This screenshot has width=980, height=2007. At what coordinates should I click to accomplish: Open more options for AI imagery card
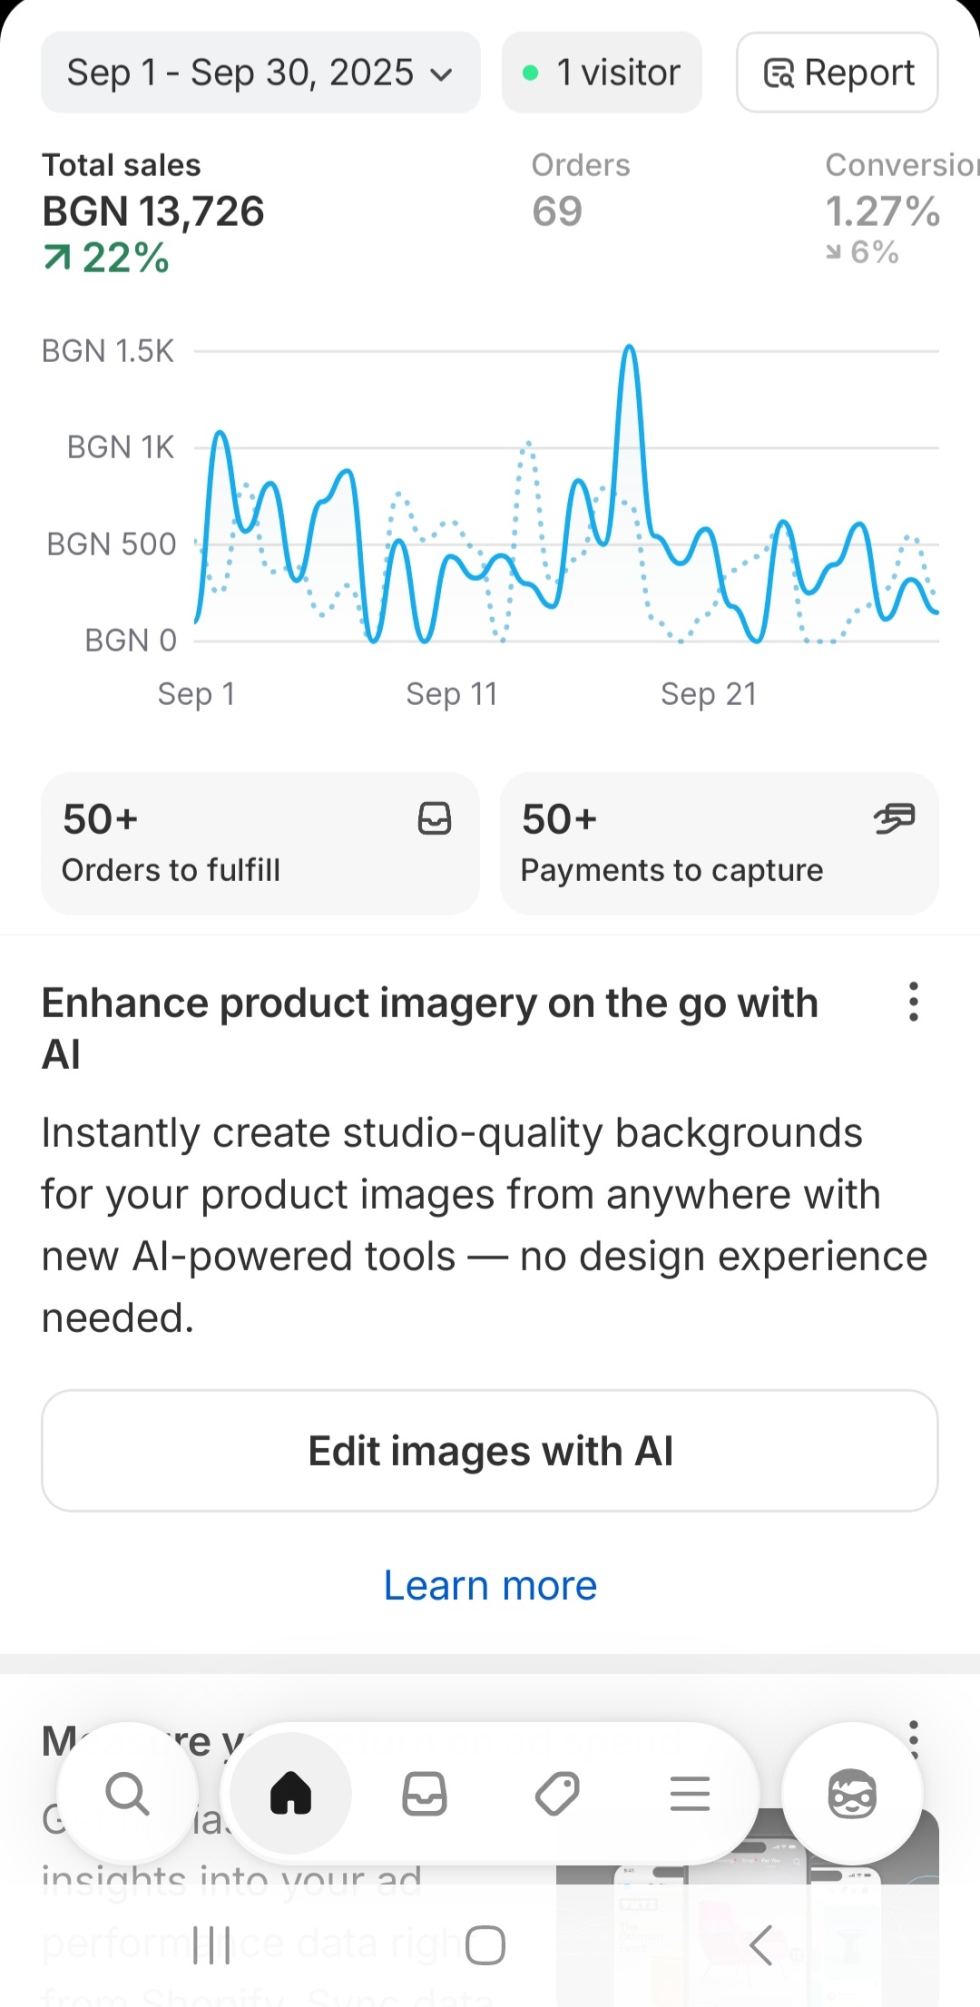click(x=913, y=1002)
